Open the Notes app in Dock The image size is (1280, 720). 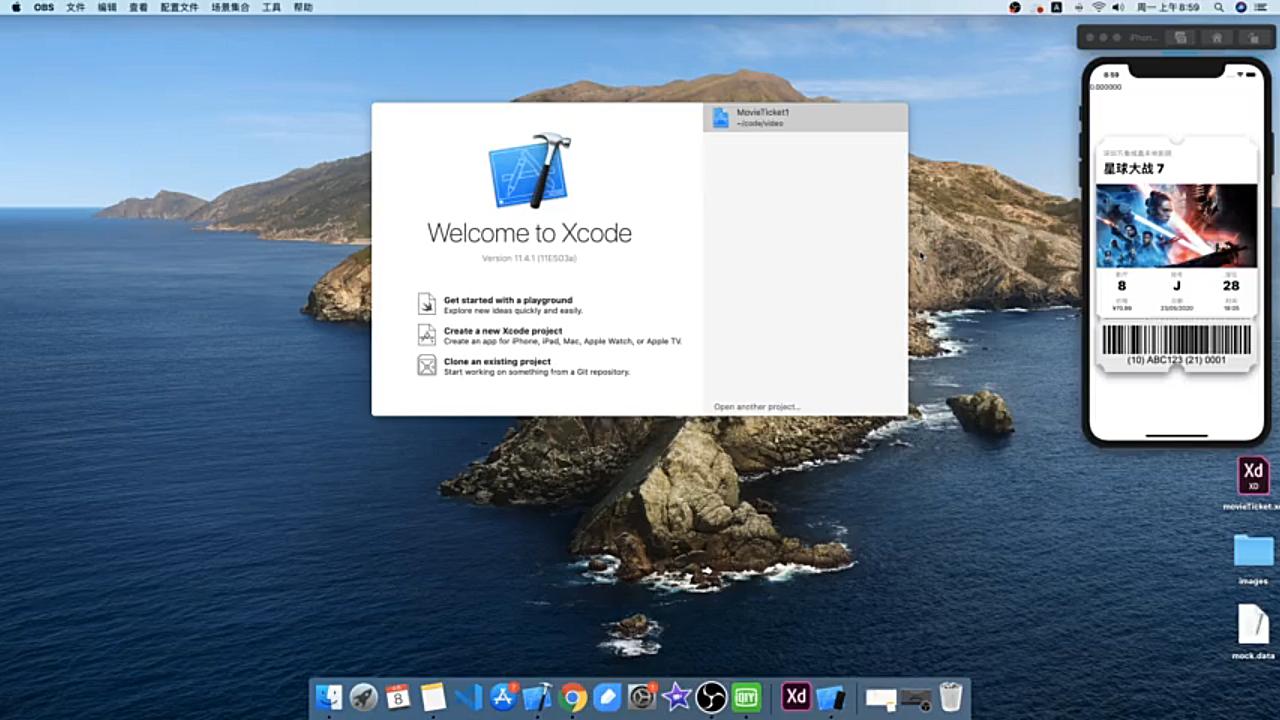(433, 697)
